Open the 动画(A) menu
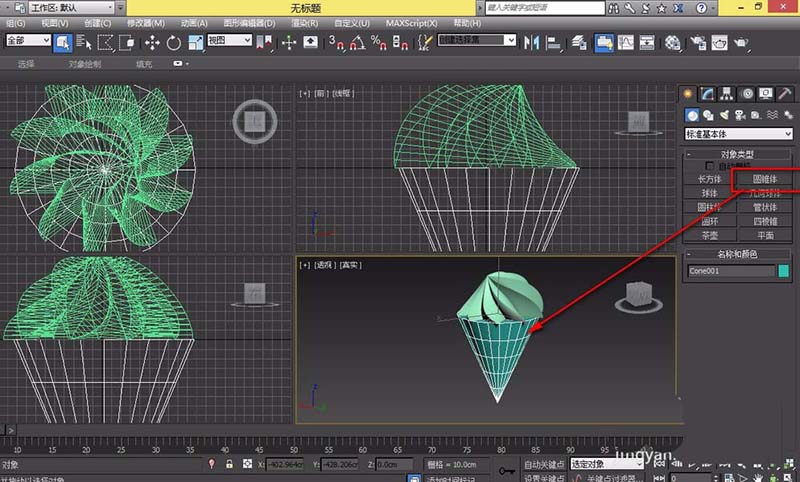The height and width of the screenshot is (482, 800). tap(194, 23)
